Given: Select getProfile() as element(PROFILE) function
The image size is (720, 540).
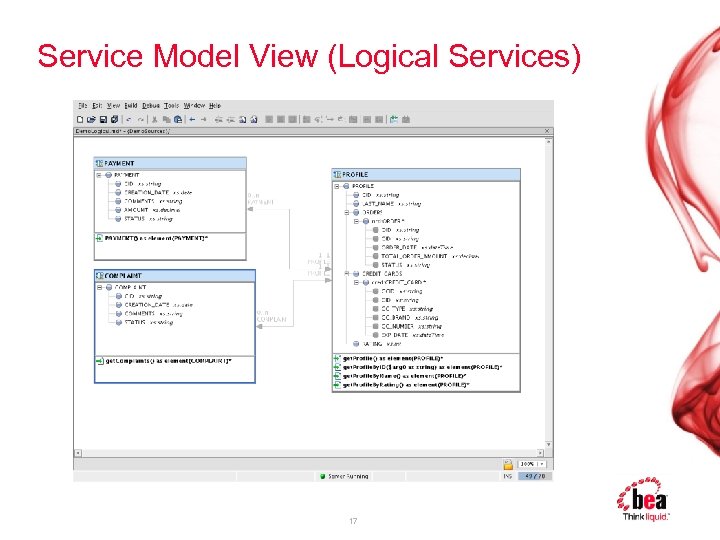Looking at the screenshot, I should [x=393, y=358].
